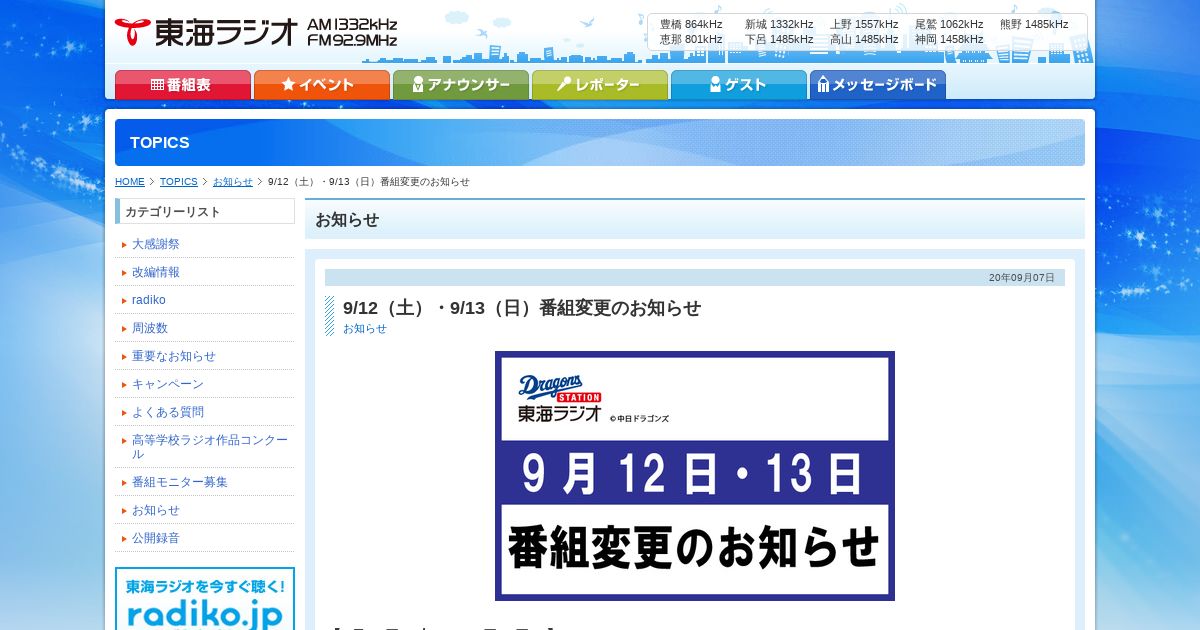Screen dimensions: 1200x630
Task: Click the 番組変更のお知らせ article image
Action: click(x=695, y=476)
